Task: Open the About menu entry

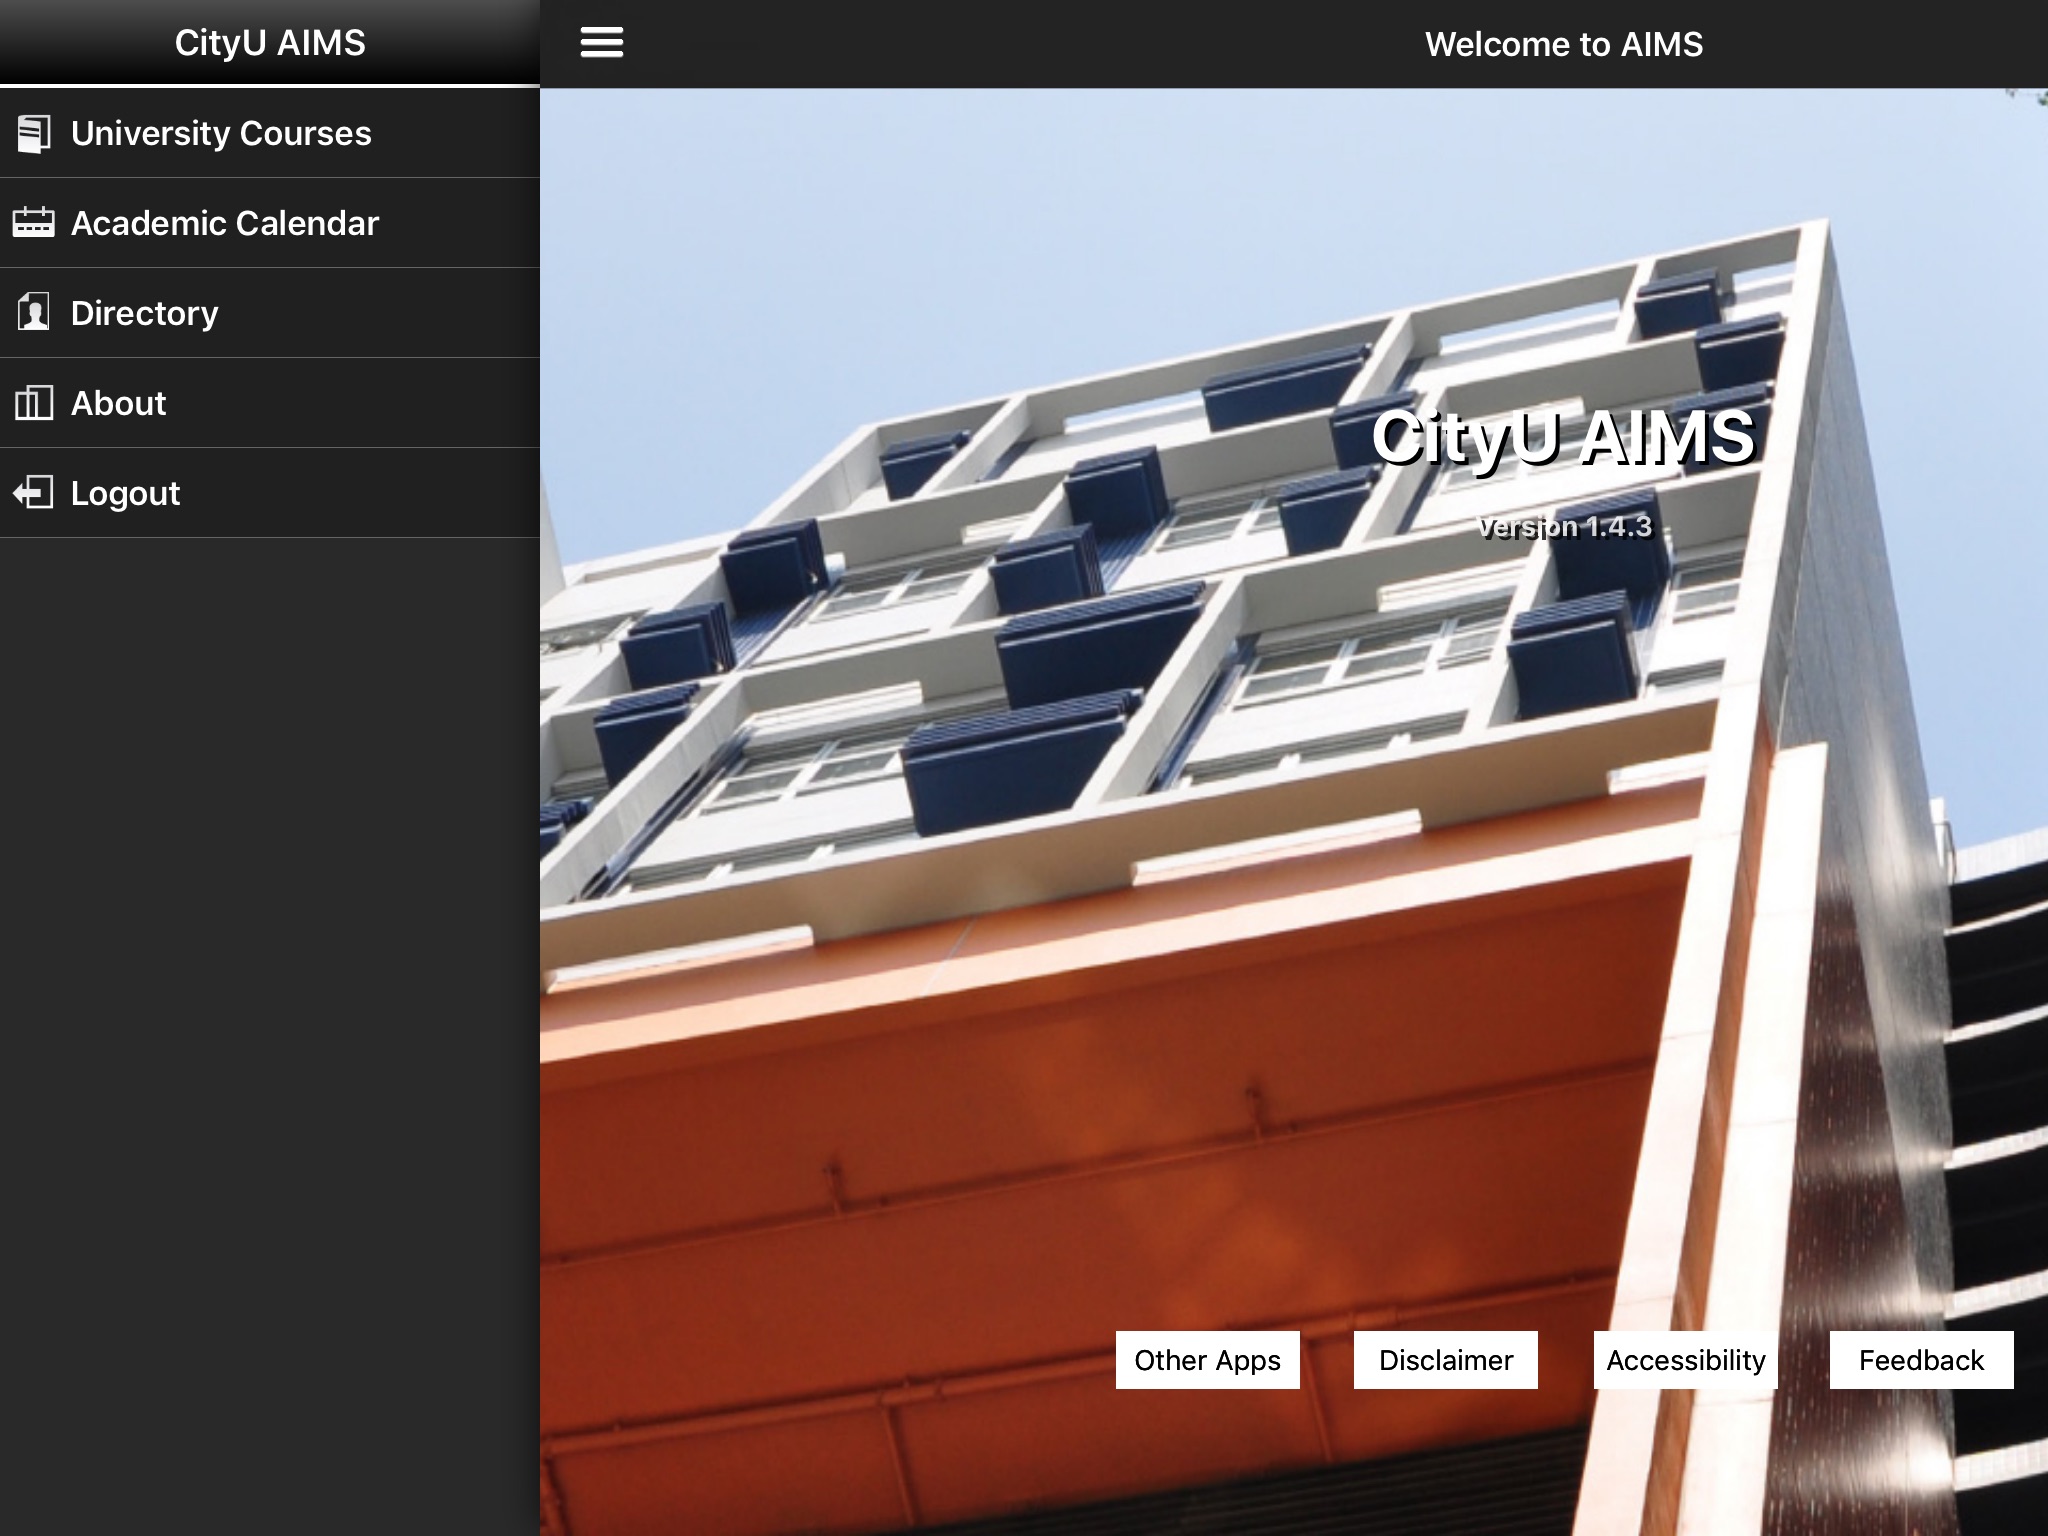Action: click(119, 403)
